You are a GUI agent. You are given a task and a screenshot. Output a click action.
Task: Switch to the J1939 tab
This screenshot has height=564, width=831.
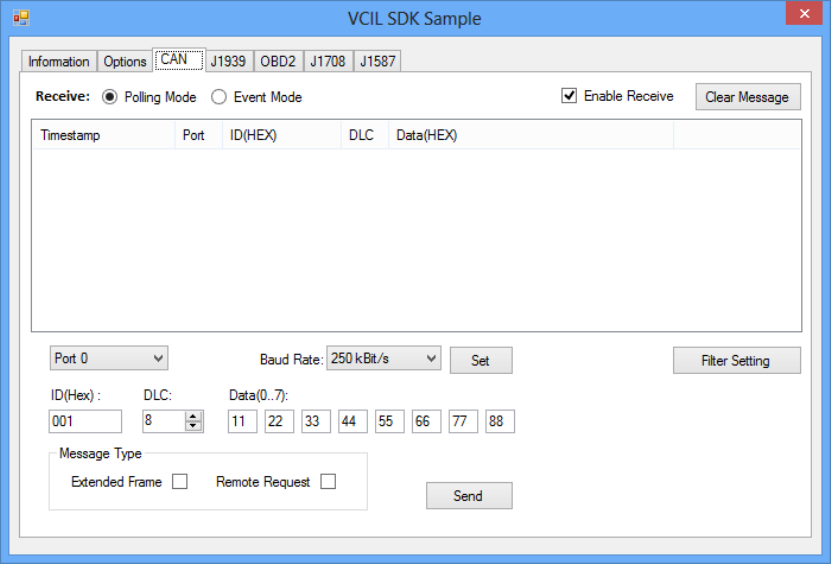[x=228, y=61]
